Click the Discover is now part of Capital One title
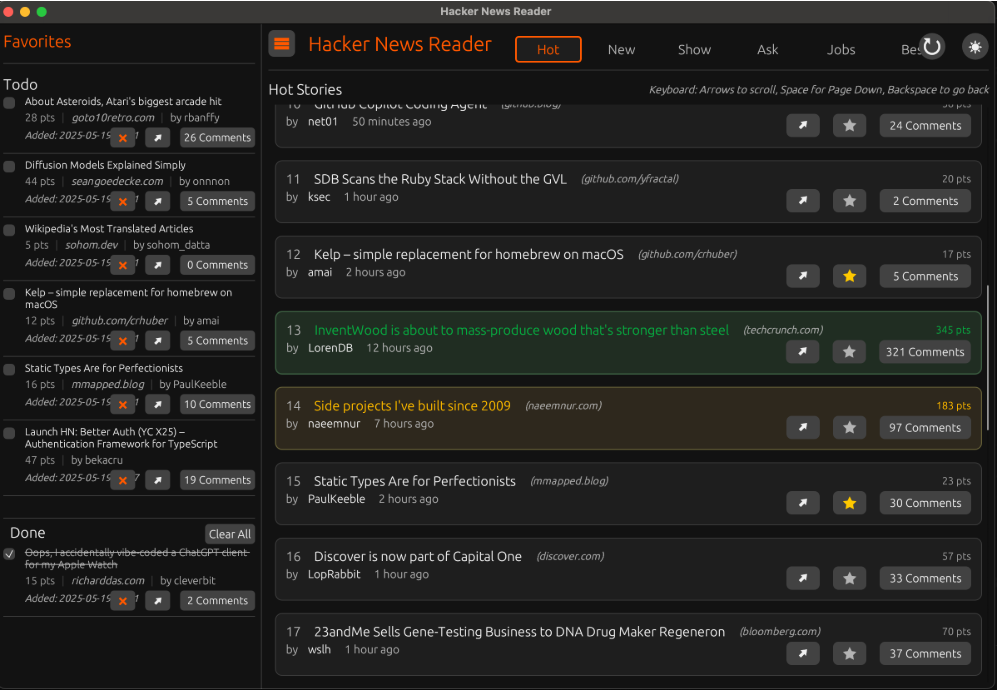This screenshot has height=691, width=997. point(418,556)
